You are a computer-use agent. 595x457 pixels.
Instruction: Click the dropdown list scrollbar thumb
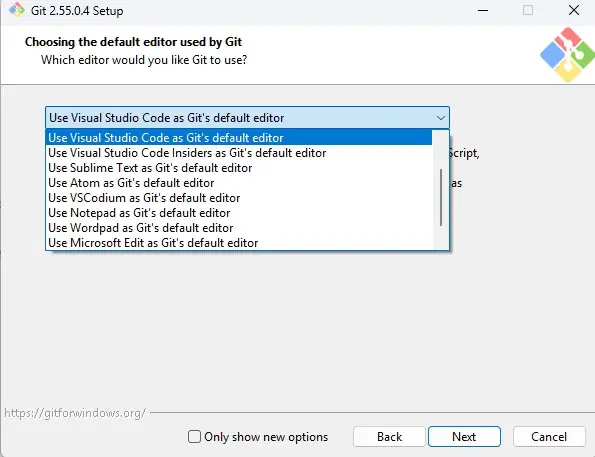441,197
